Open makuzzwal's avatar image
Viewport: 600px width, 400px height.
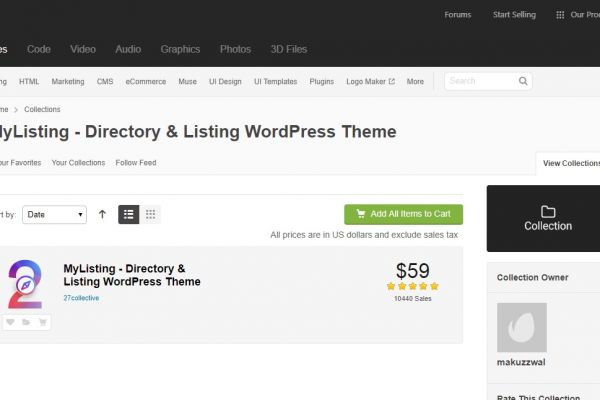(522, 327)
